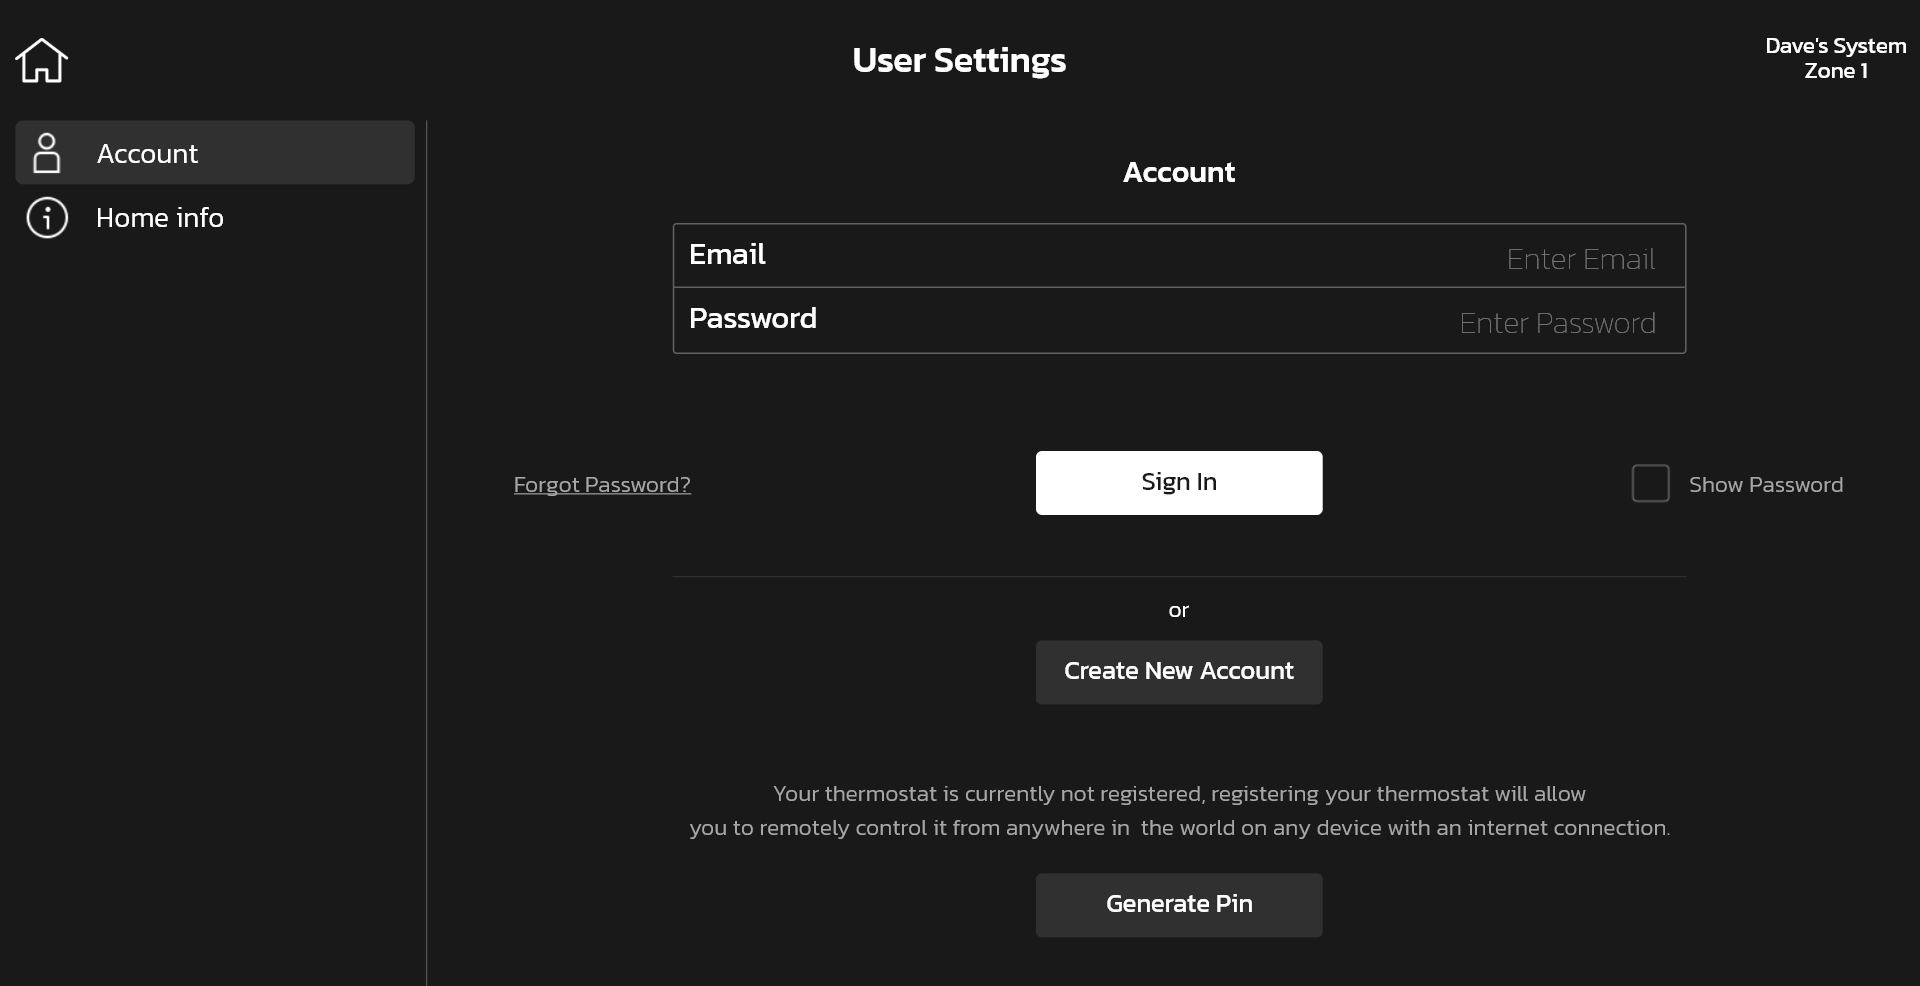Click the Home info circle icon
This screenshot has height=986, width=1920.
(x=47, y=217)
